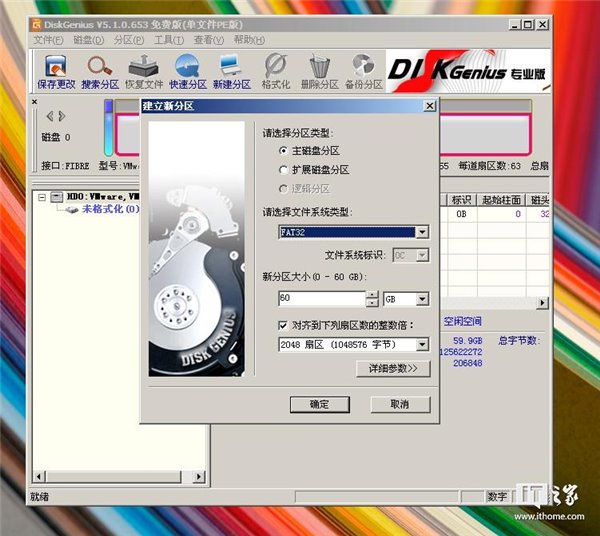Click Detailed Parameters (详细参数>>) button

[x=393, y=369]
